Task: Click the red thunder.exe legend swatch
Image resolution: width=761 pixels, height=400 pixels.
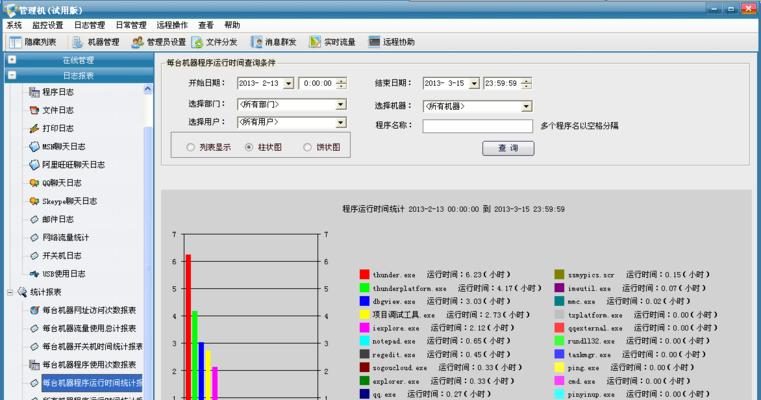Action: click(x=364, y=275)
